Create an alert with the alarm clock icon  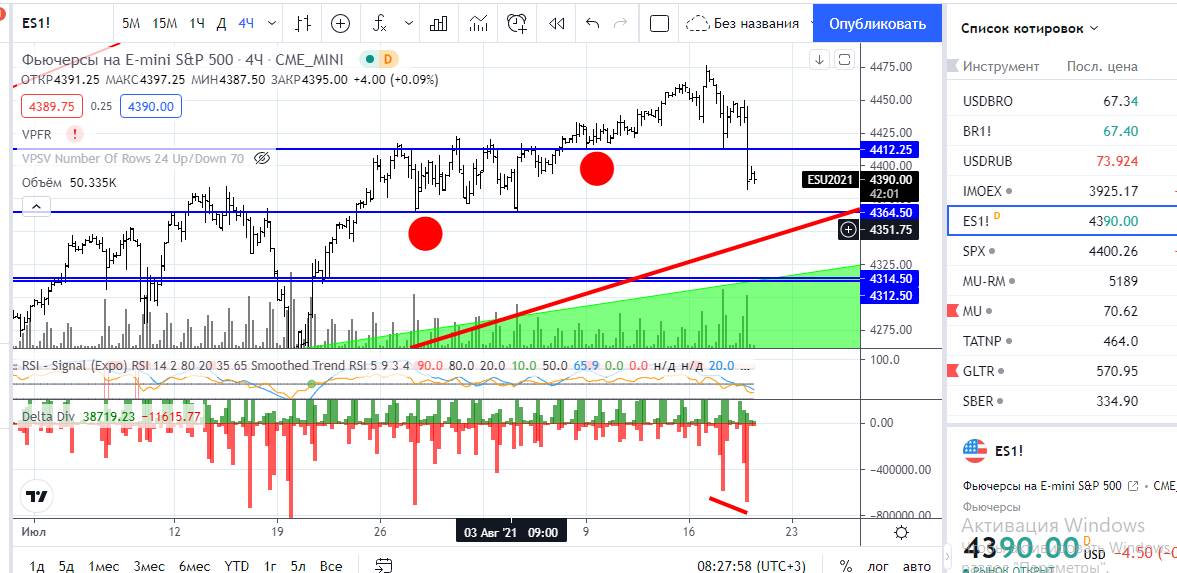pos(517,23)
